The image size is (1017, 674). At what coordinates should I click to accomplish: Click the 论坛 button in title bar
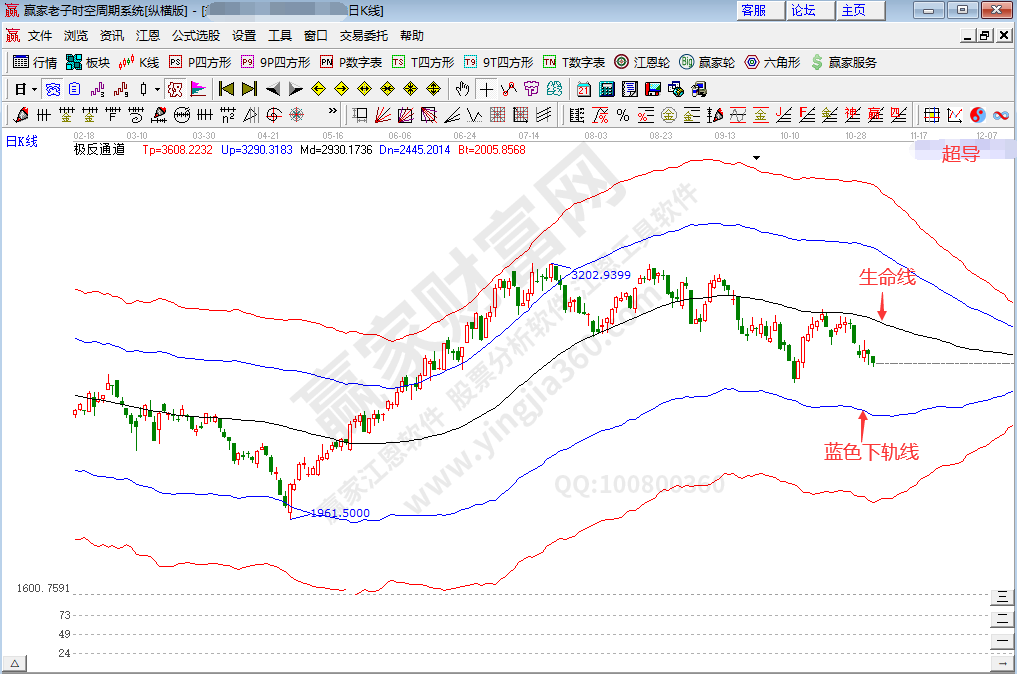coord(803,10)
